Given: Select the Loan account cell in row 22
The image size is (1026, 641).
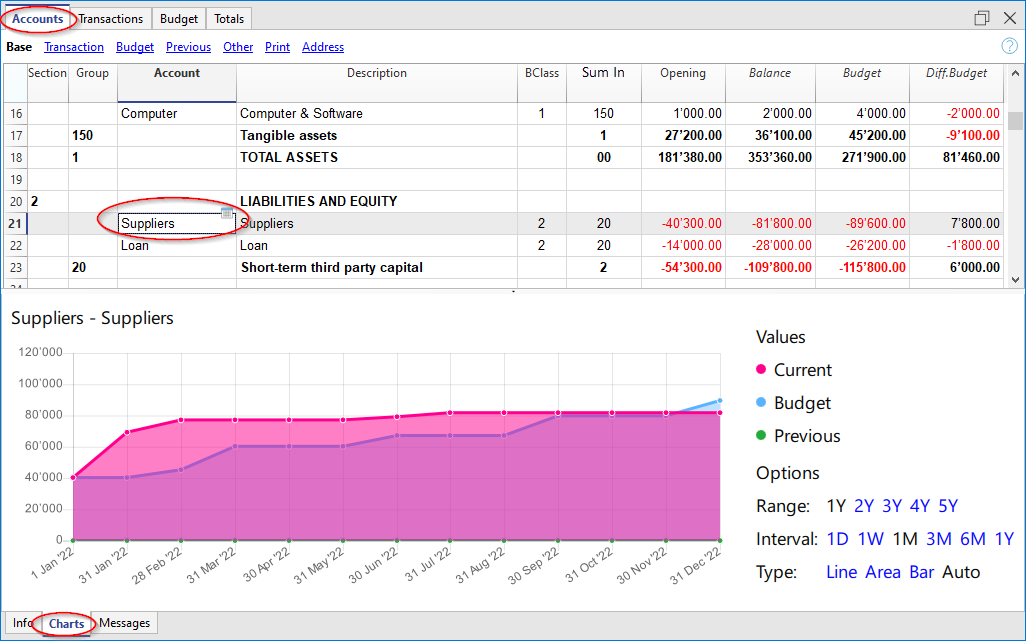Looking at the screenshot, I should pos(177,245).
